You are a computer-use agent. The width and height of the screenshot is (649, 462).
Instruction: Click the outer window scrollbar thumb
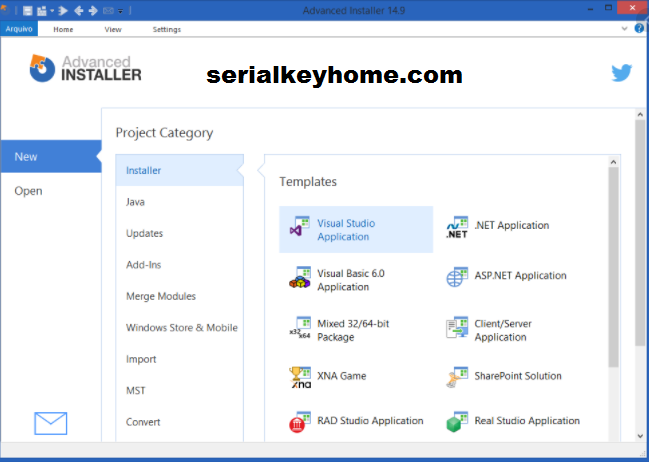[x=640, y=232]
